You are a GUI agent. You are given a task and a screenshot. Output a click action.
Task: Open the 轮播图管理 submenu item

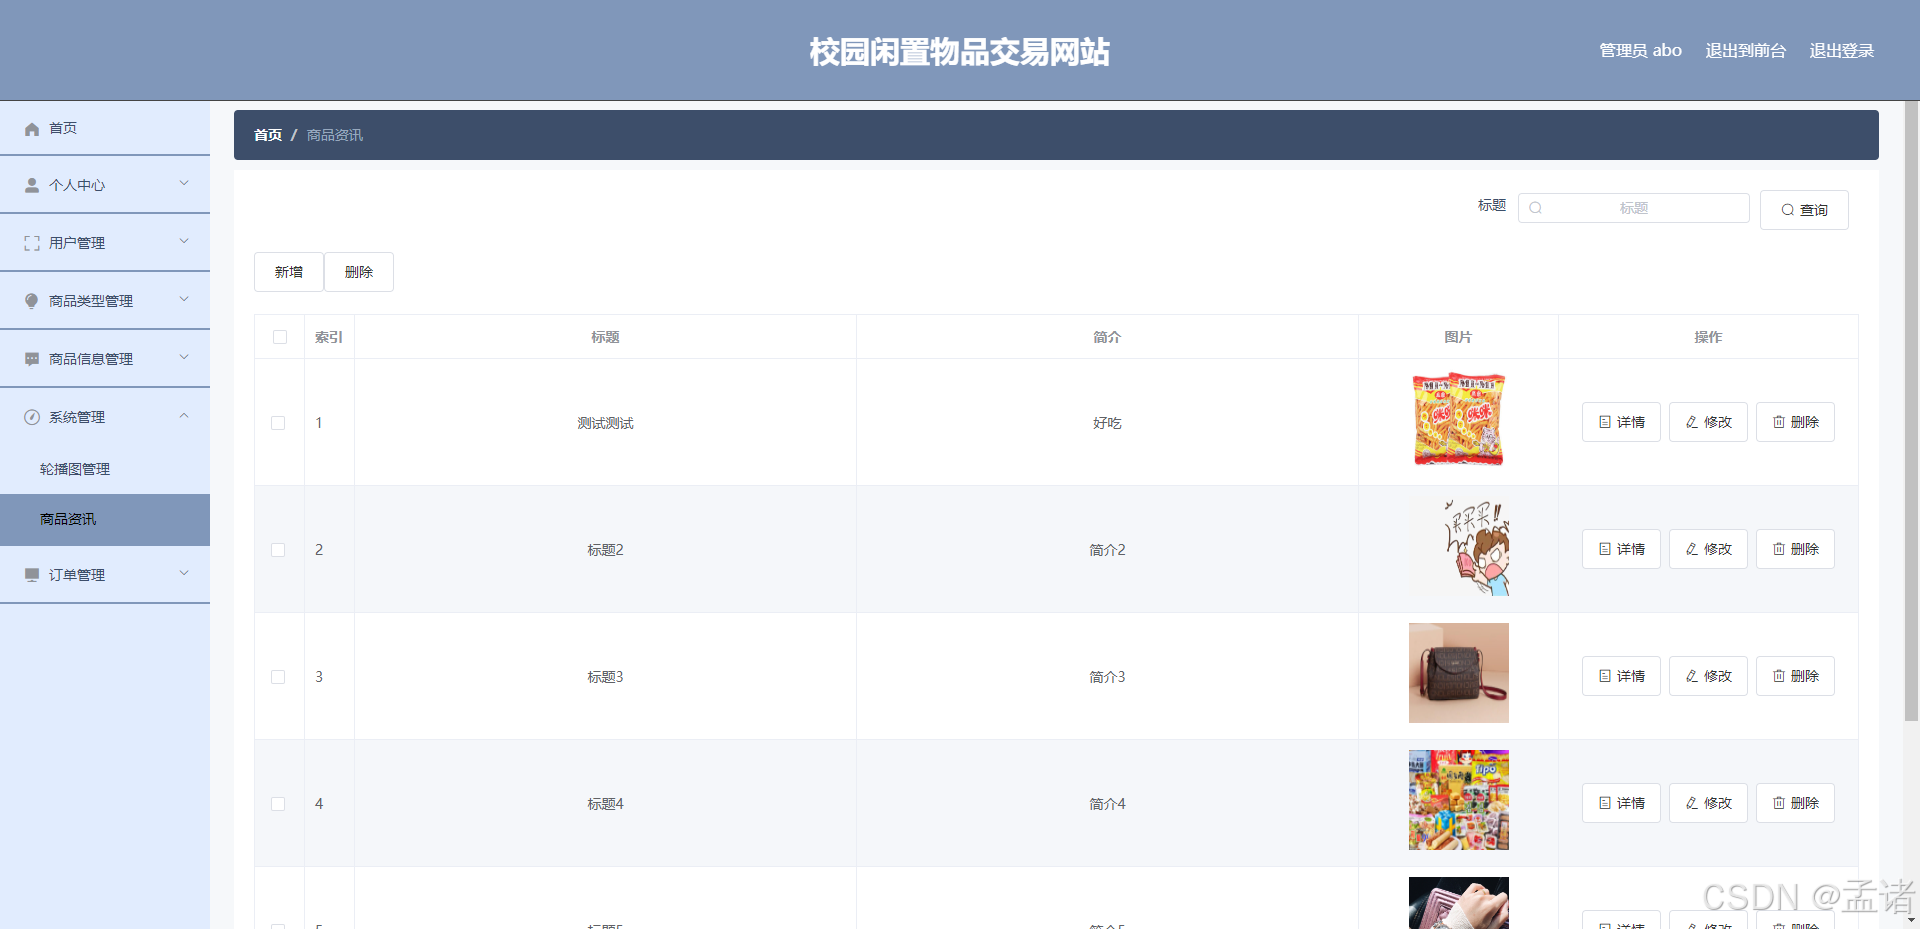coord(105,469)
